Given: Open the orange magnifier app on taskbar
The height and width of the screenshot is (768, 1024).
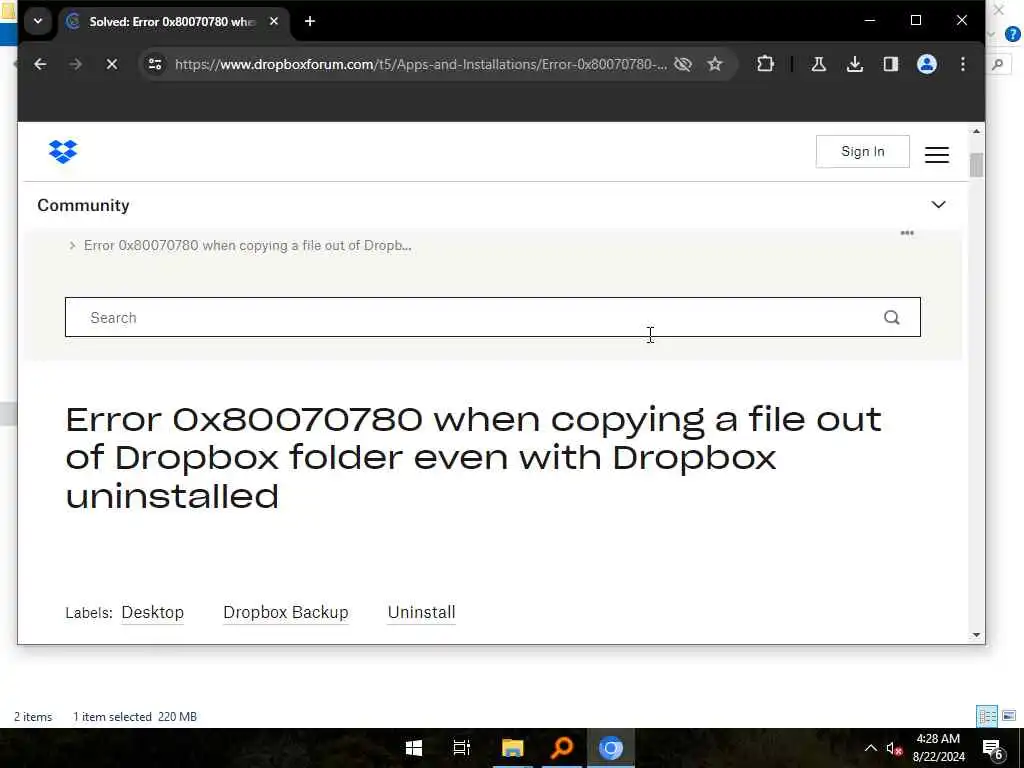Looking at the screenshot, I should point(562,748).
